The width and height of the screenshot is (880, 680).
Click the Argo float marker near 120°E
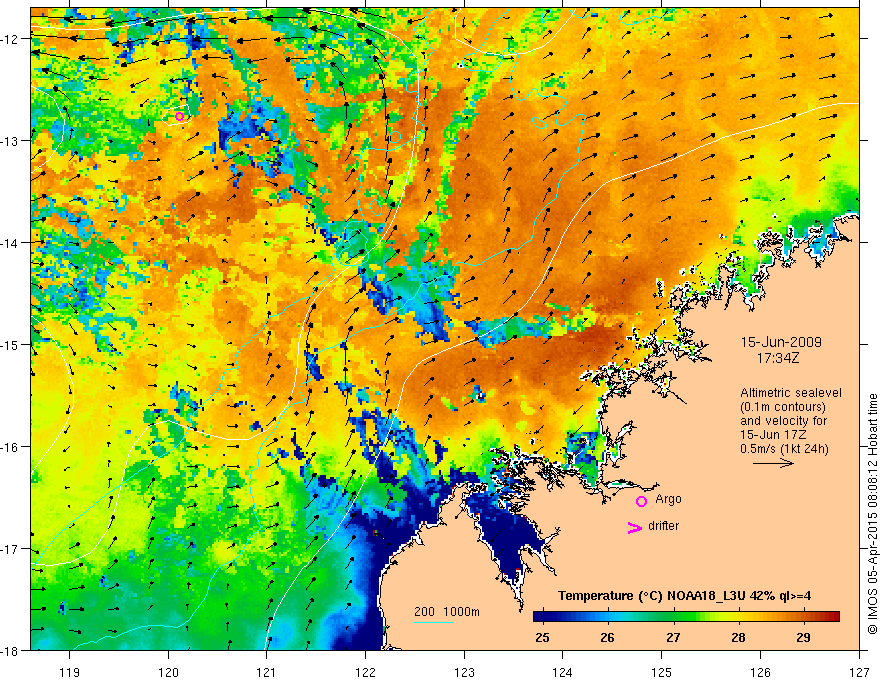[x=179, y=116]
